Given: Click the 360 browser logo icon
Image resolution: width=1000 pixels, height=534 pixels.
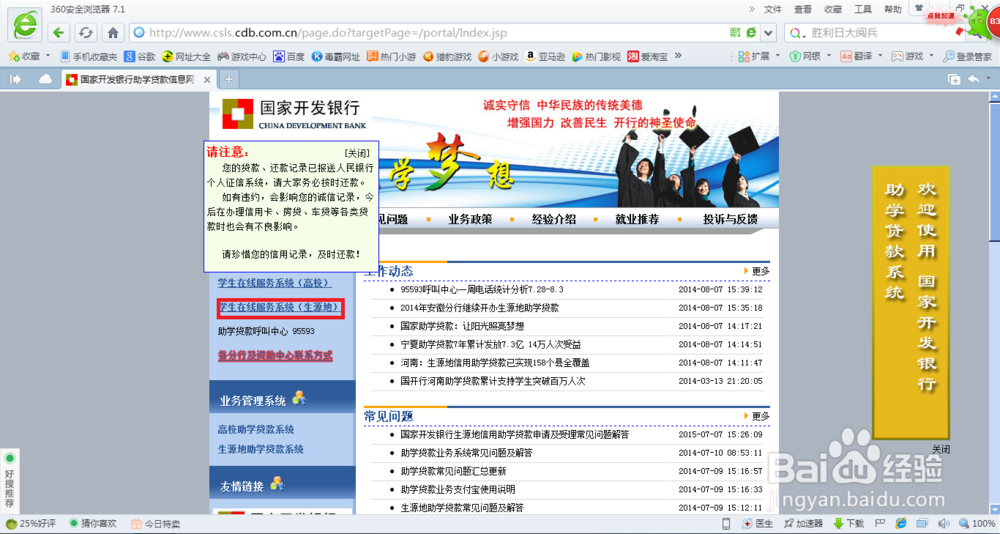Looking at the screenshot, I should point(24,25).
